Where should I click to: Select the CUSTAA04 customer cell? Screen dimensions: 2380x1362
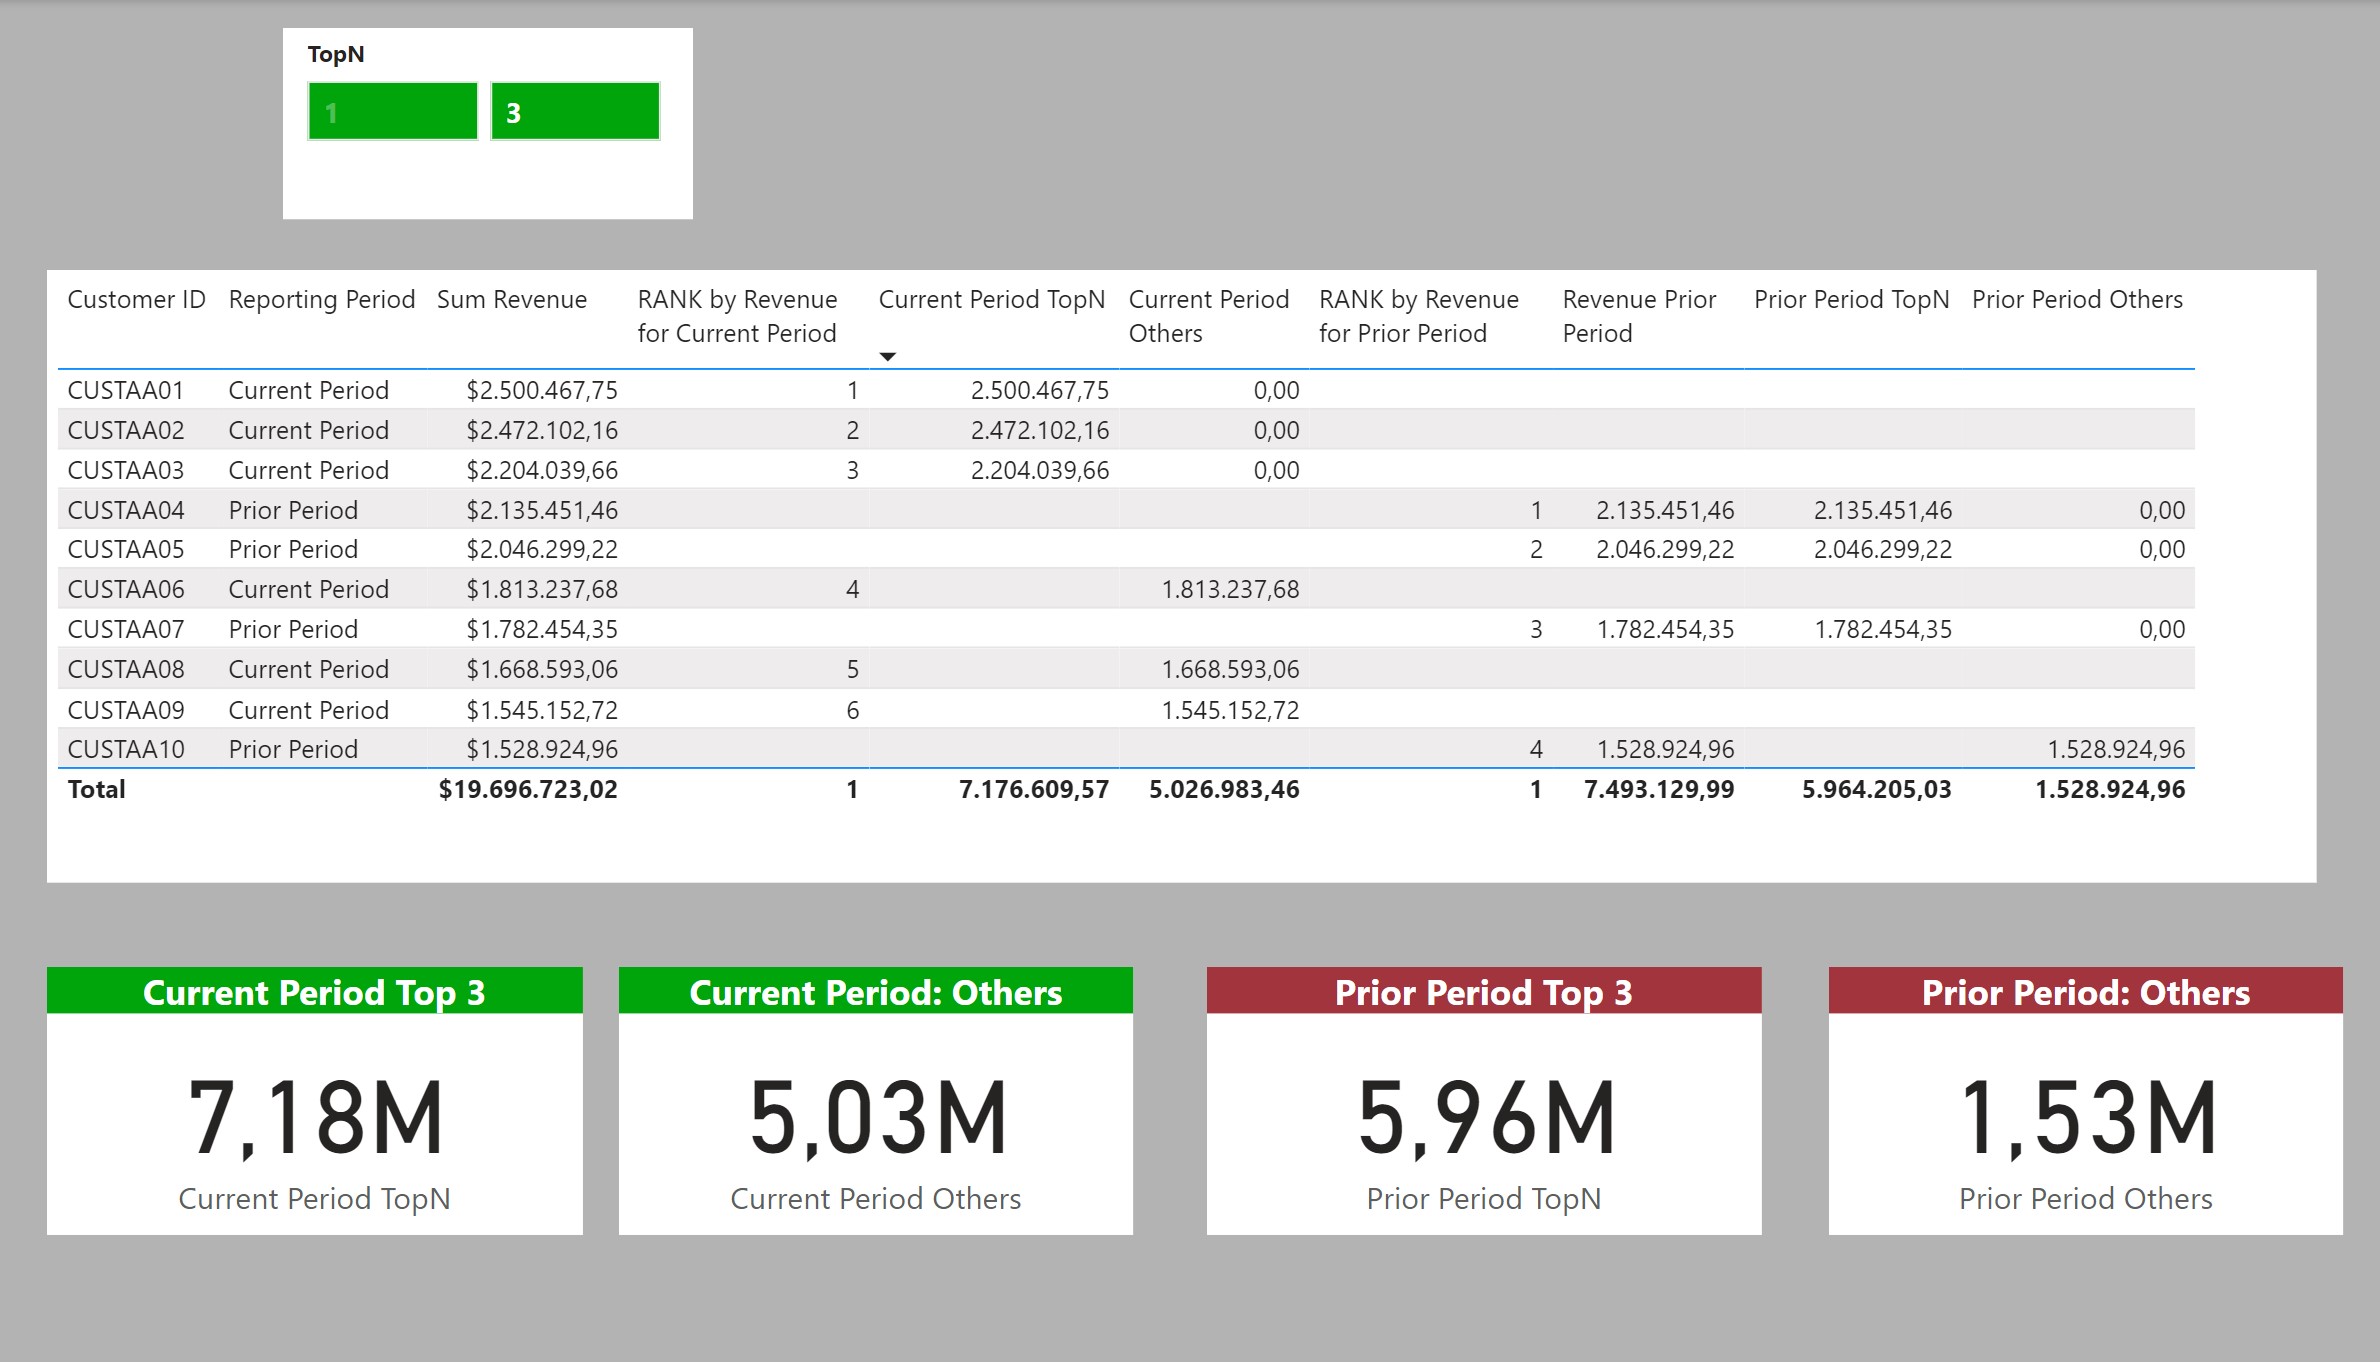[126, 510]
